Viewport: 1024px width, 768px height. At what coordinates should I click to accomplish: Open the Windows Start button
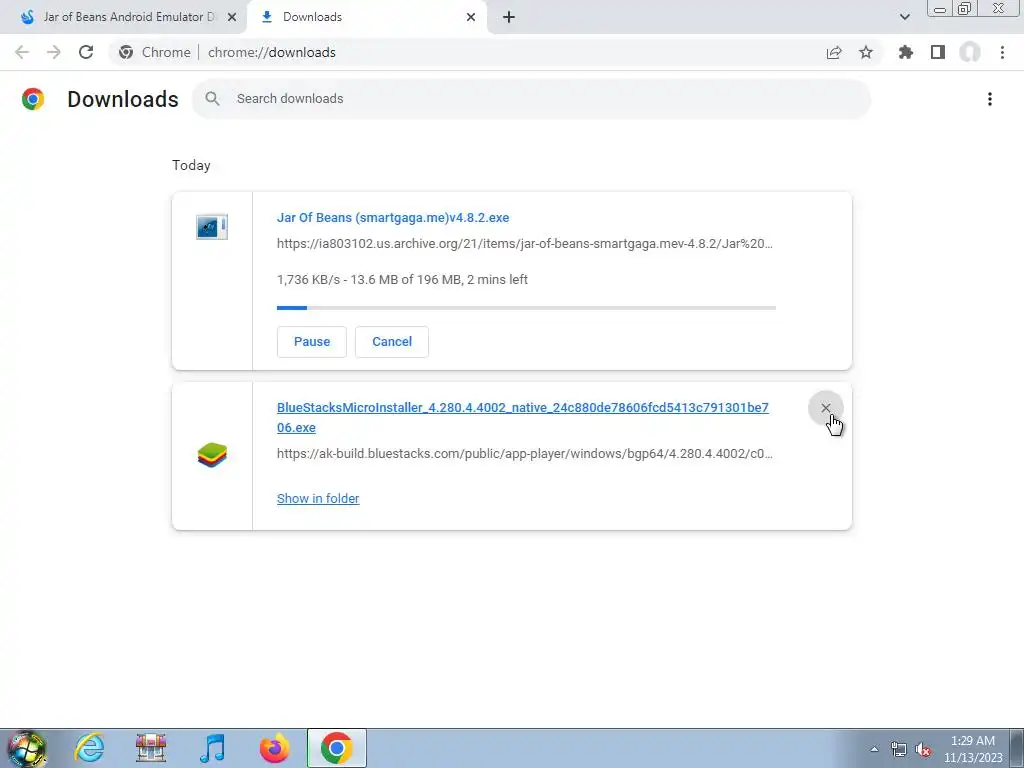[27, 748]
